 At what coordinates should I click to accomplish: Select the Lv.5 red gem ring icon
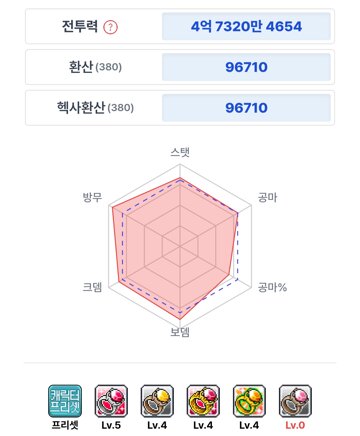(x=111, y=401)
